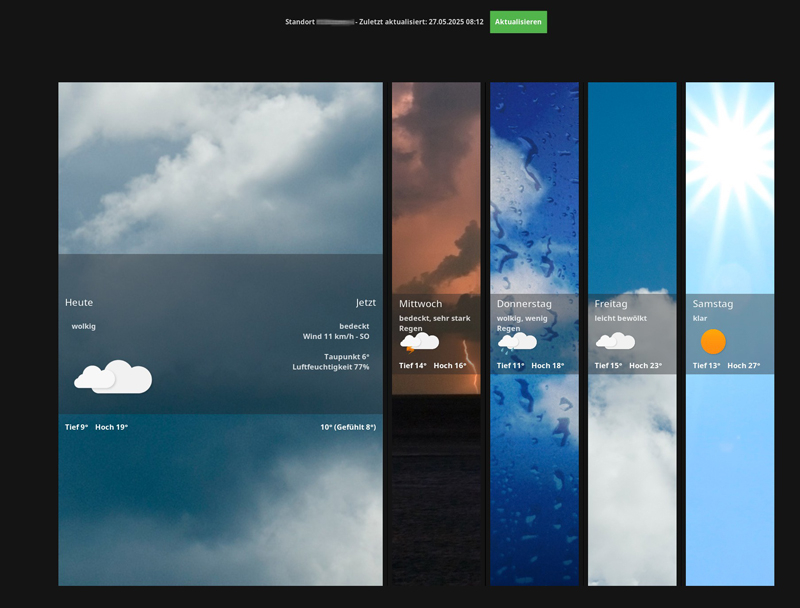This screenshot has width=800, height=608.
Task: Click 'Hoch 16°' for Mittwoch
Action: (x=450, y=365)
